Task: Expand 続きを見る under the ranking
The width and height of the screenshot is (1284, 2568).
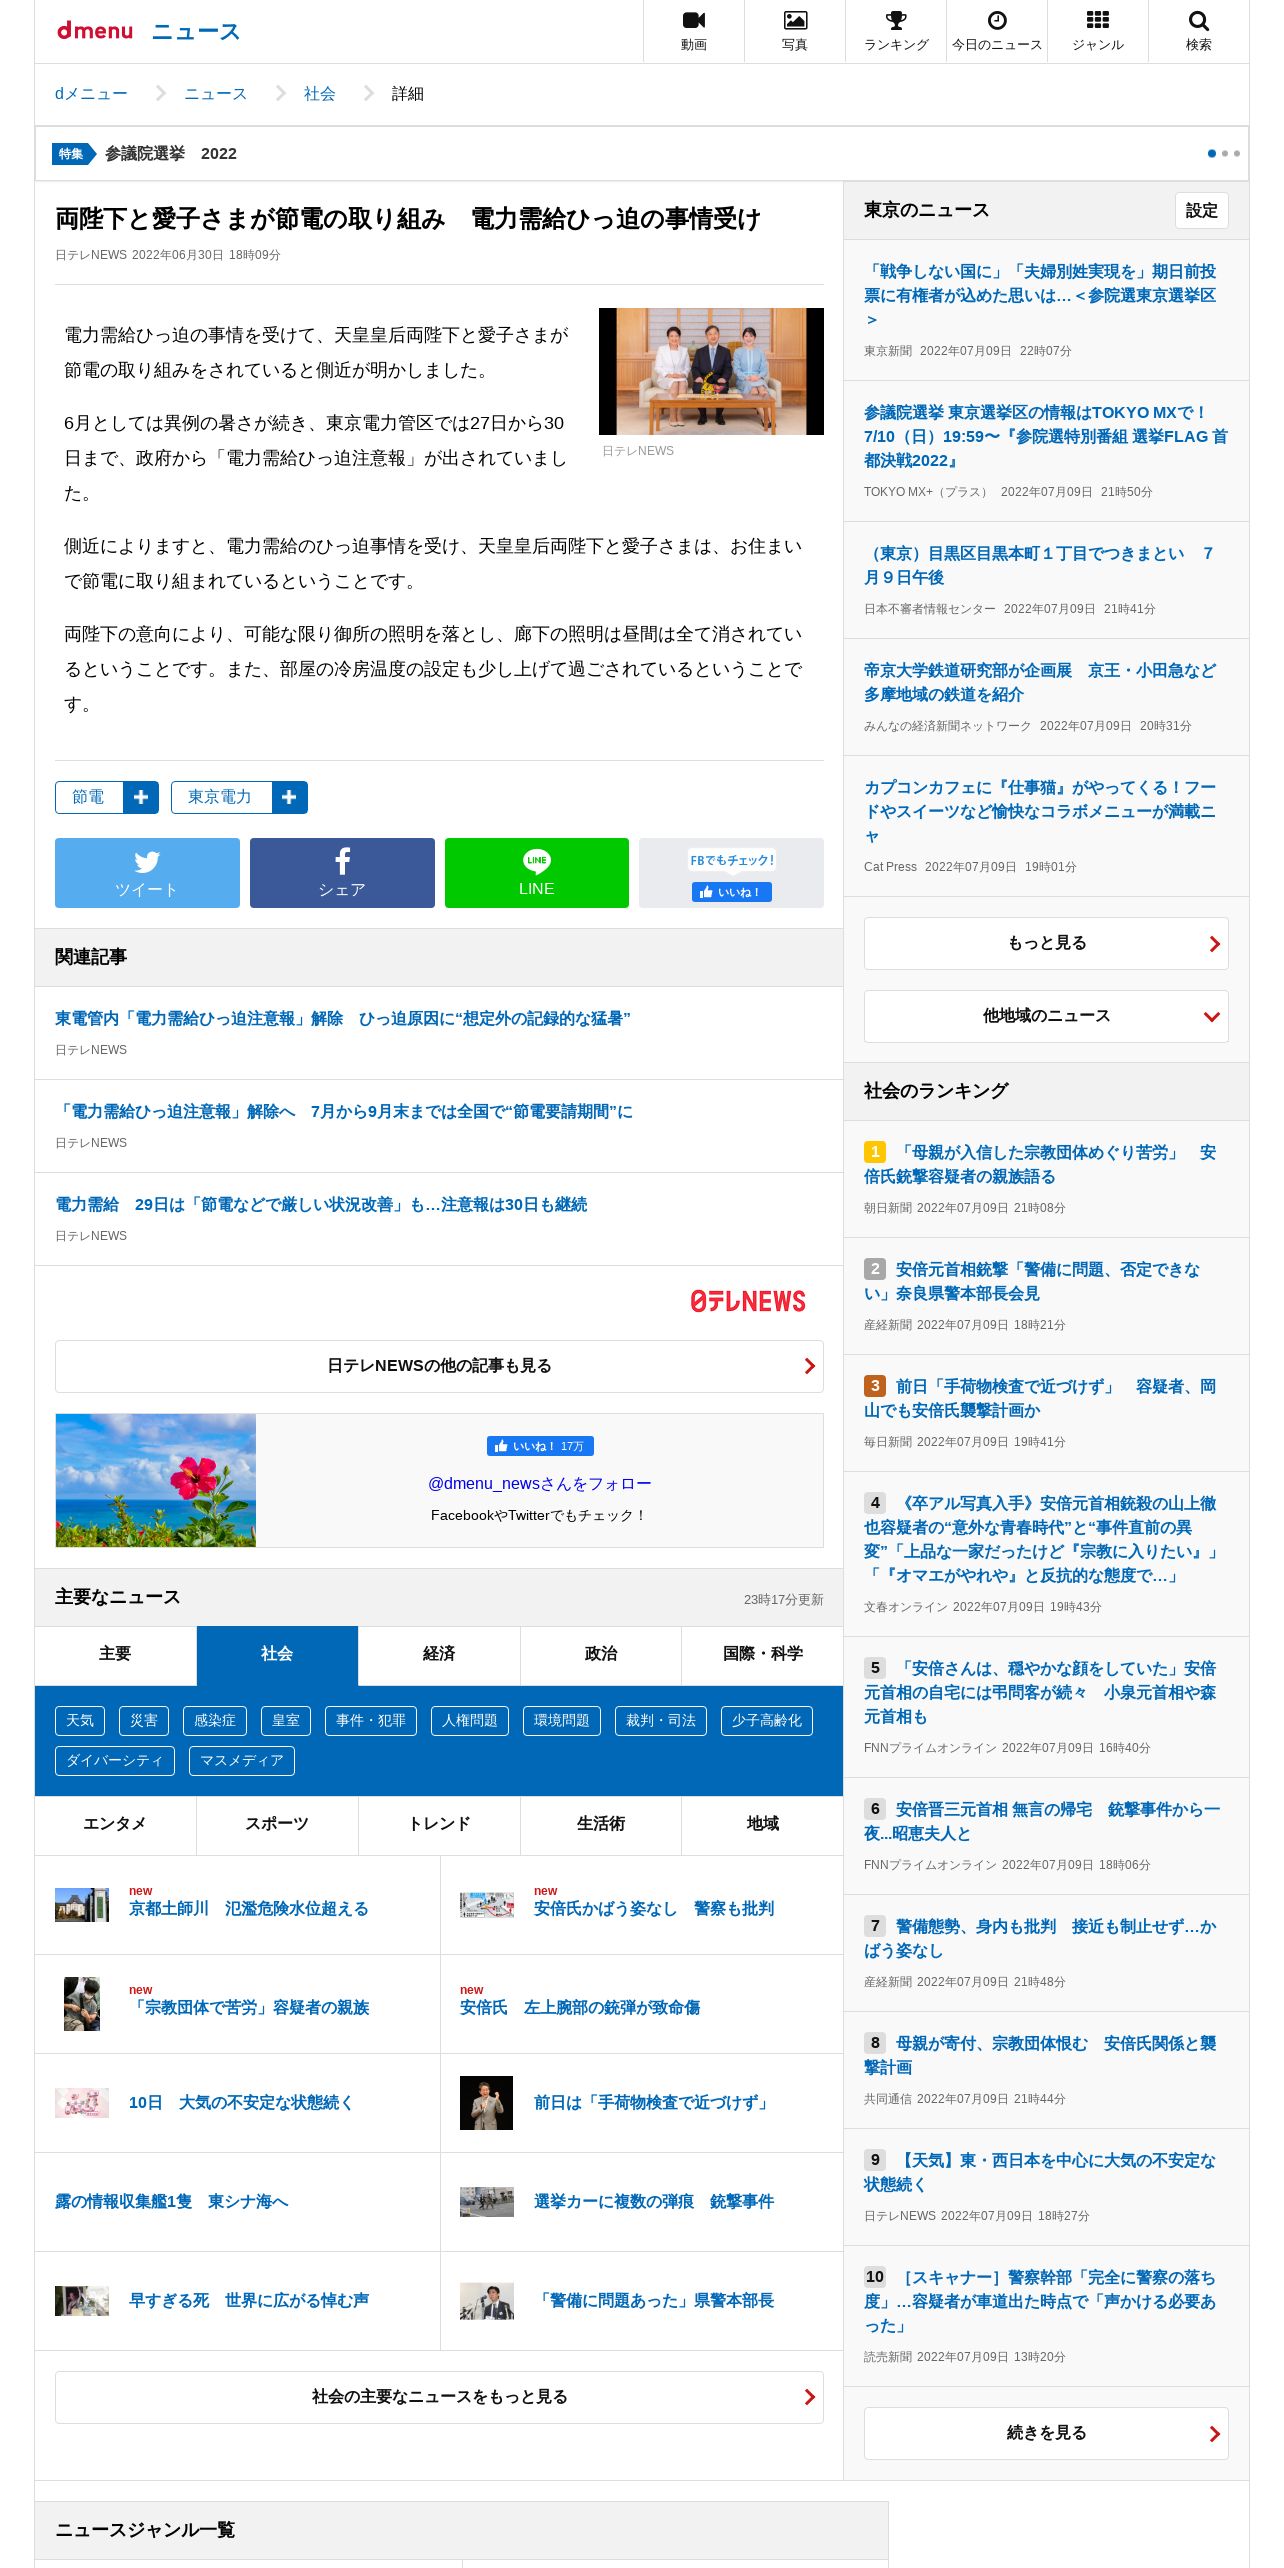Action: (x=1046, y=2433)
